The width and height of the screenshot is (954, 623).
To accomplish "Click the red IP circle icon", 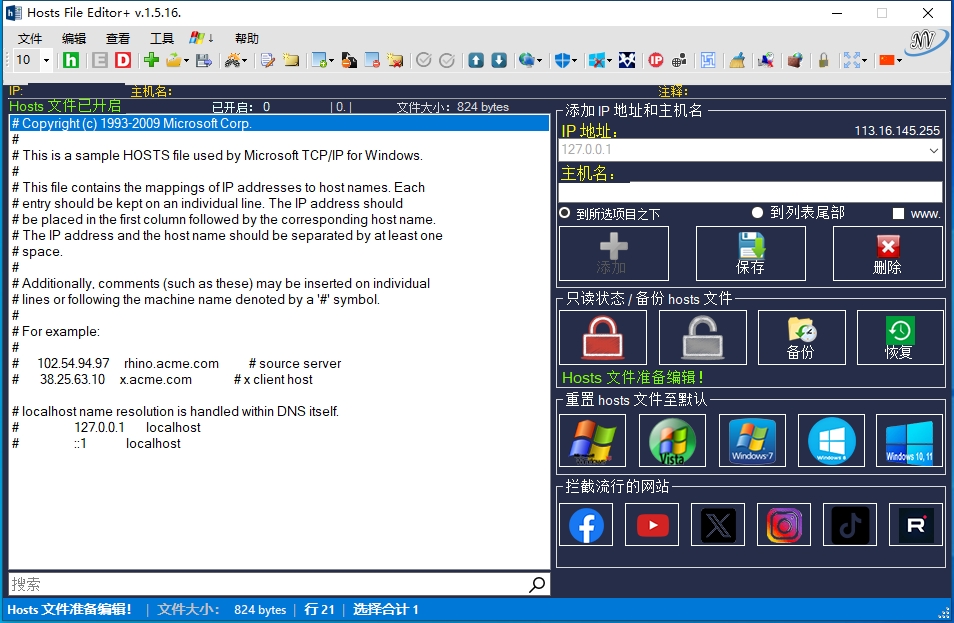I will (x=656, y=60).
